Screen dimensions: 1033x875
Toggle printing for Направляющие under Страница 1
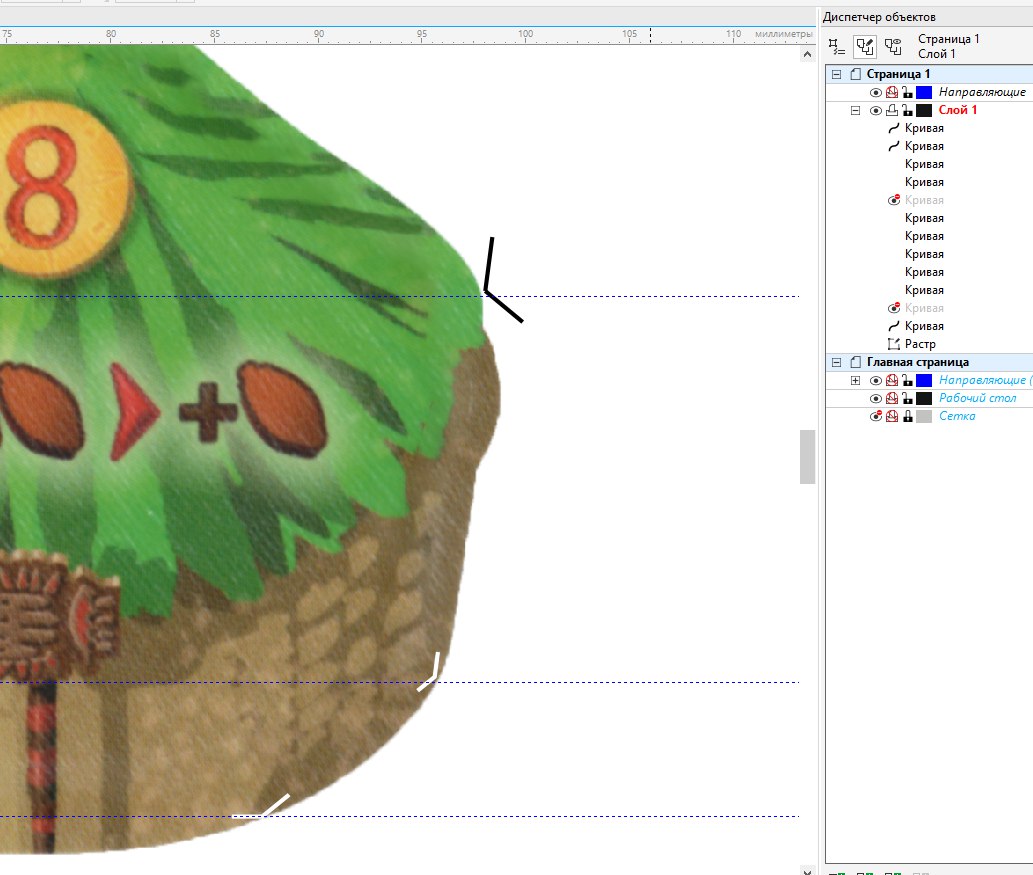892,92
